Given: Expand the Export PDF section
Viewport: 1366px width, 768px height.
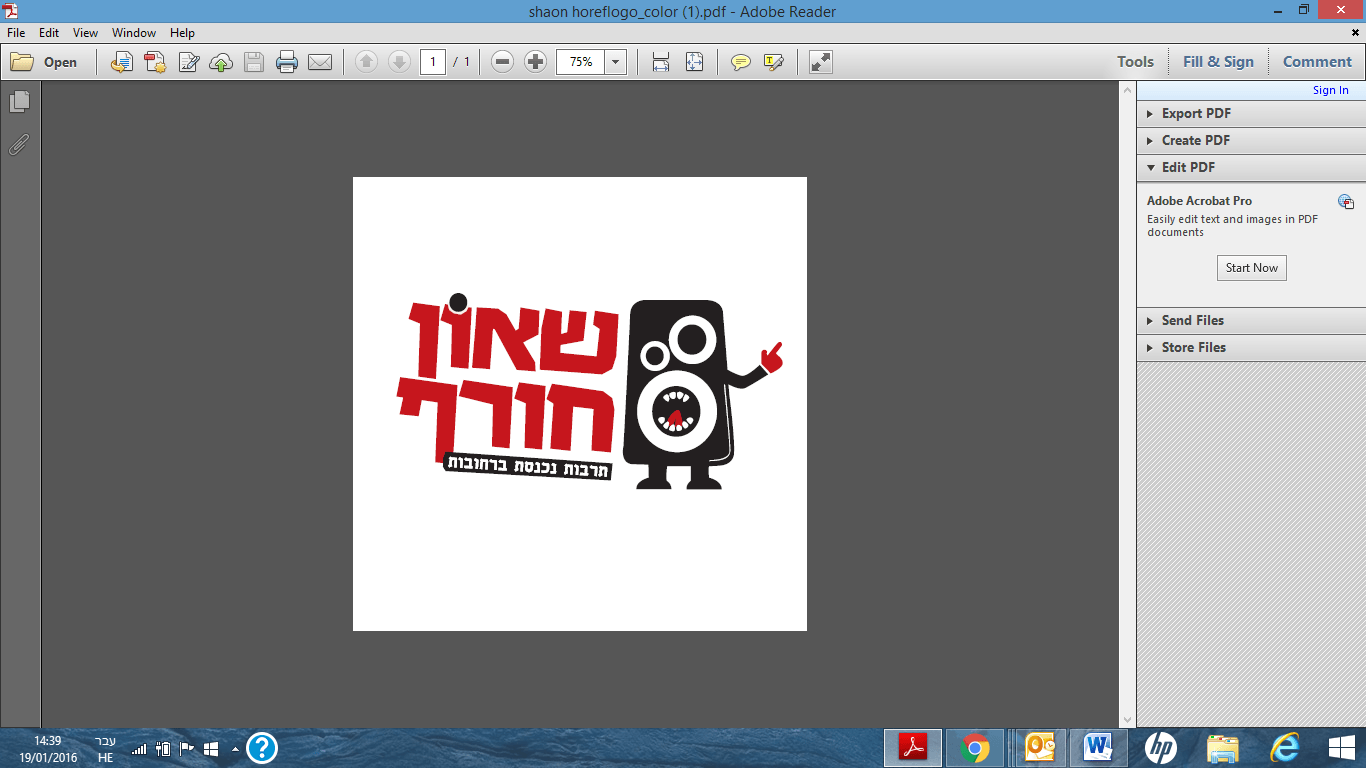Looking at the screenshot, I should click(x=1196, y=114).
